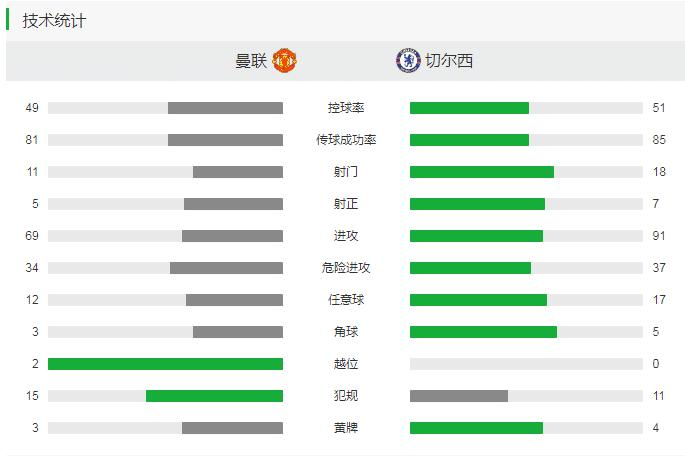
Task: Click the Manchester United club crest
Action: [x=286, y=61]
